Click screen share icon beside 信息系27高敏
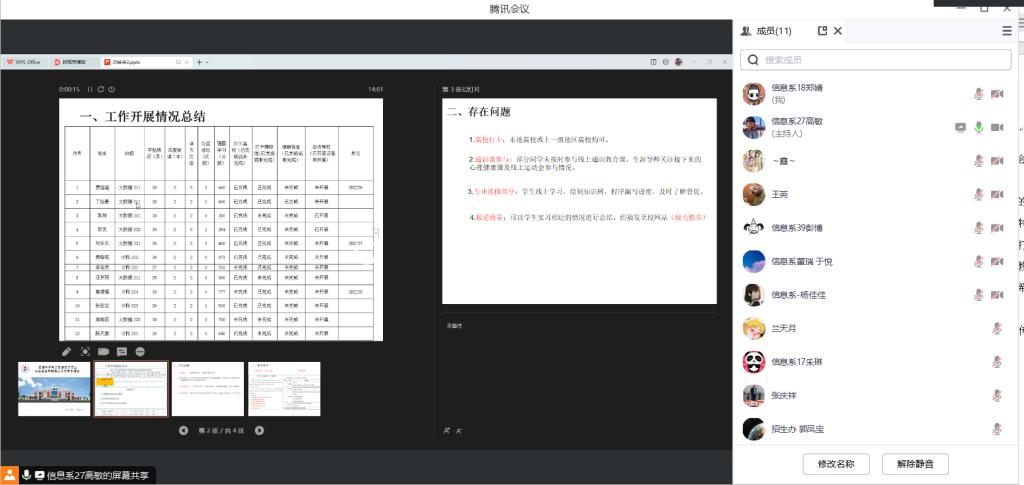Viewport: 1024px width, 485px height. point(961,127)
